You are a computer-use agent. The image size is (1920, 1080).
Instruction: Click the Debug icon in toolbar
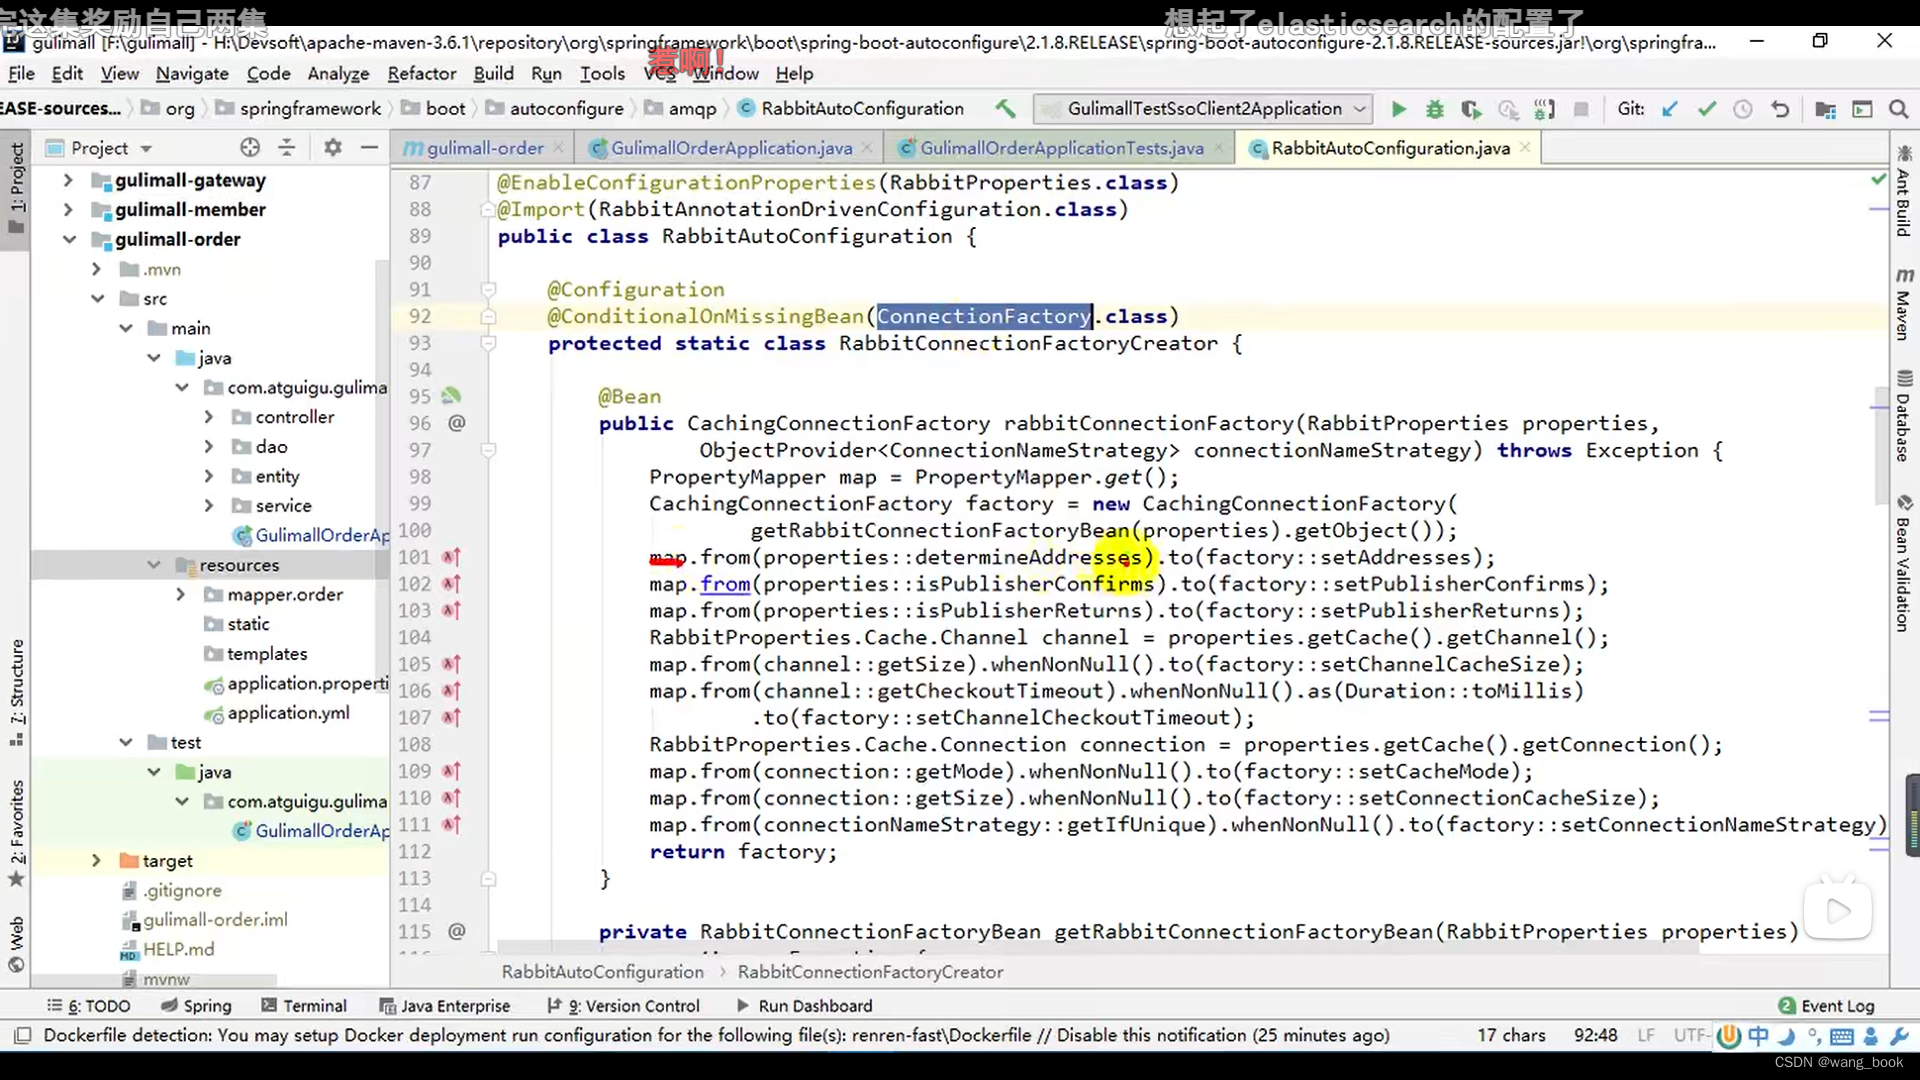[1435, 108]
